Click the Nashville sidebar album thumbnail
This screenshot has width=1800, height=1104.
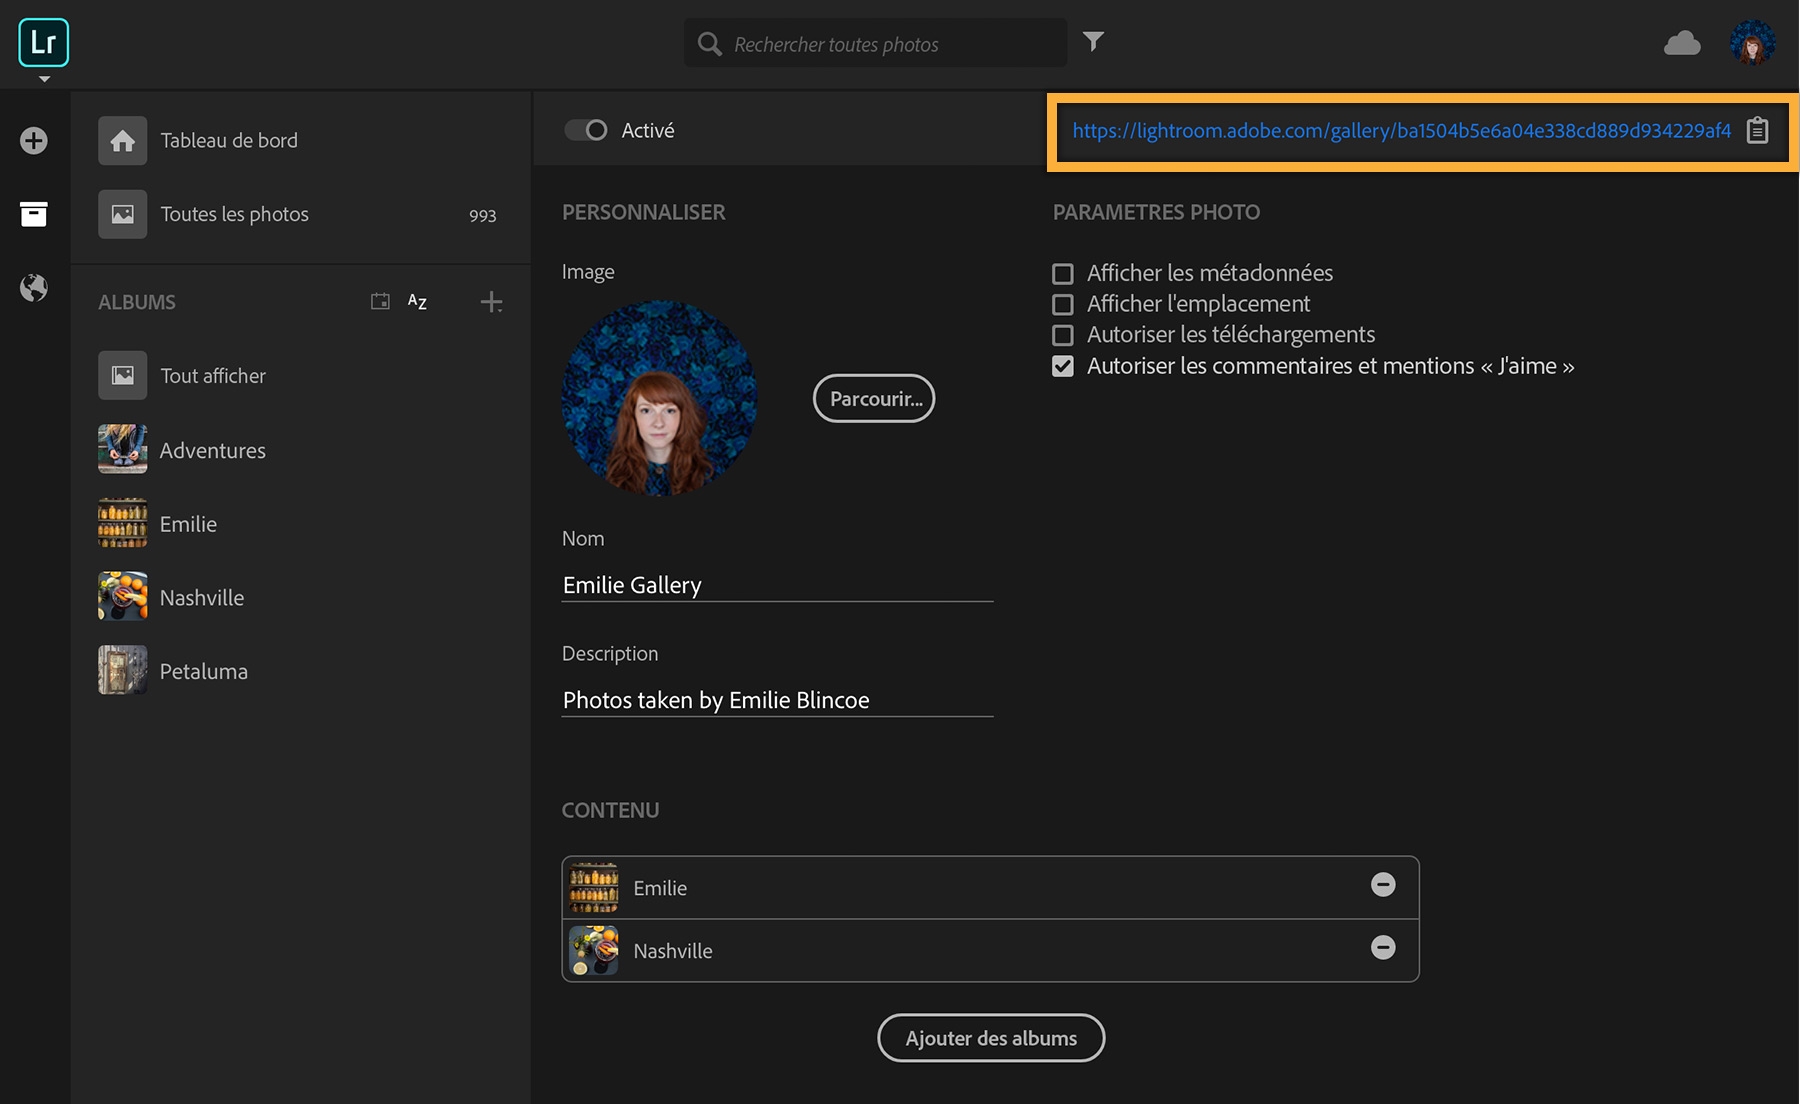(123, 597)
